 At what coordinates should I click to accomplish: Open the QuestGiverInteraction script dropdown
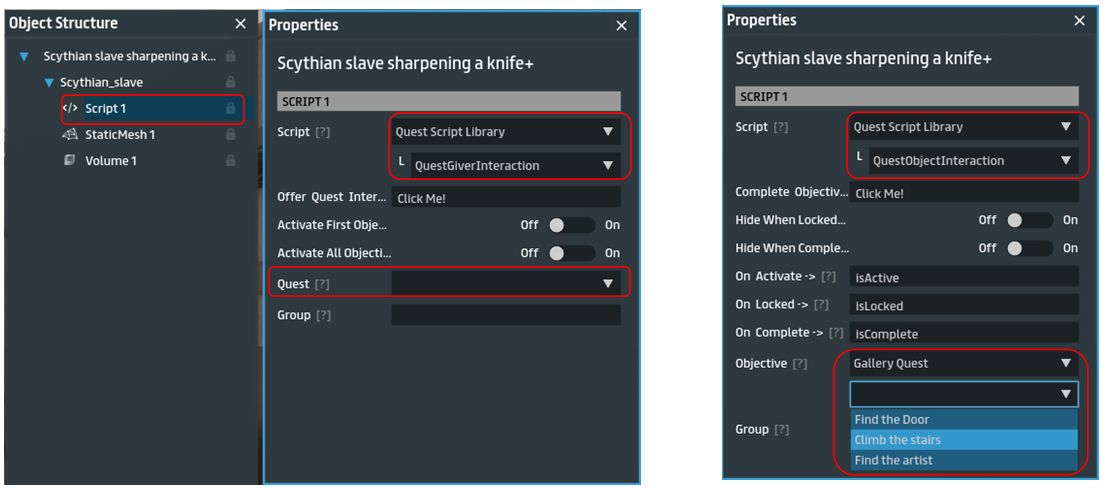505,165
